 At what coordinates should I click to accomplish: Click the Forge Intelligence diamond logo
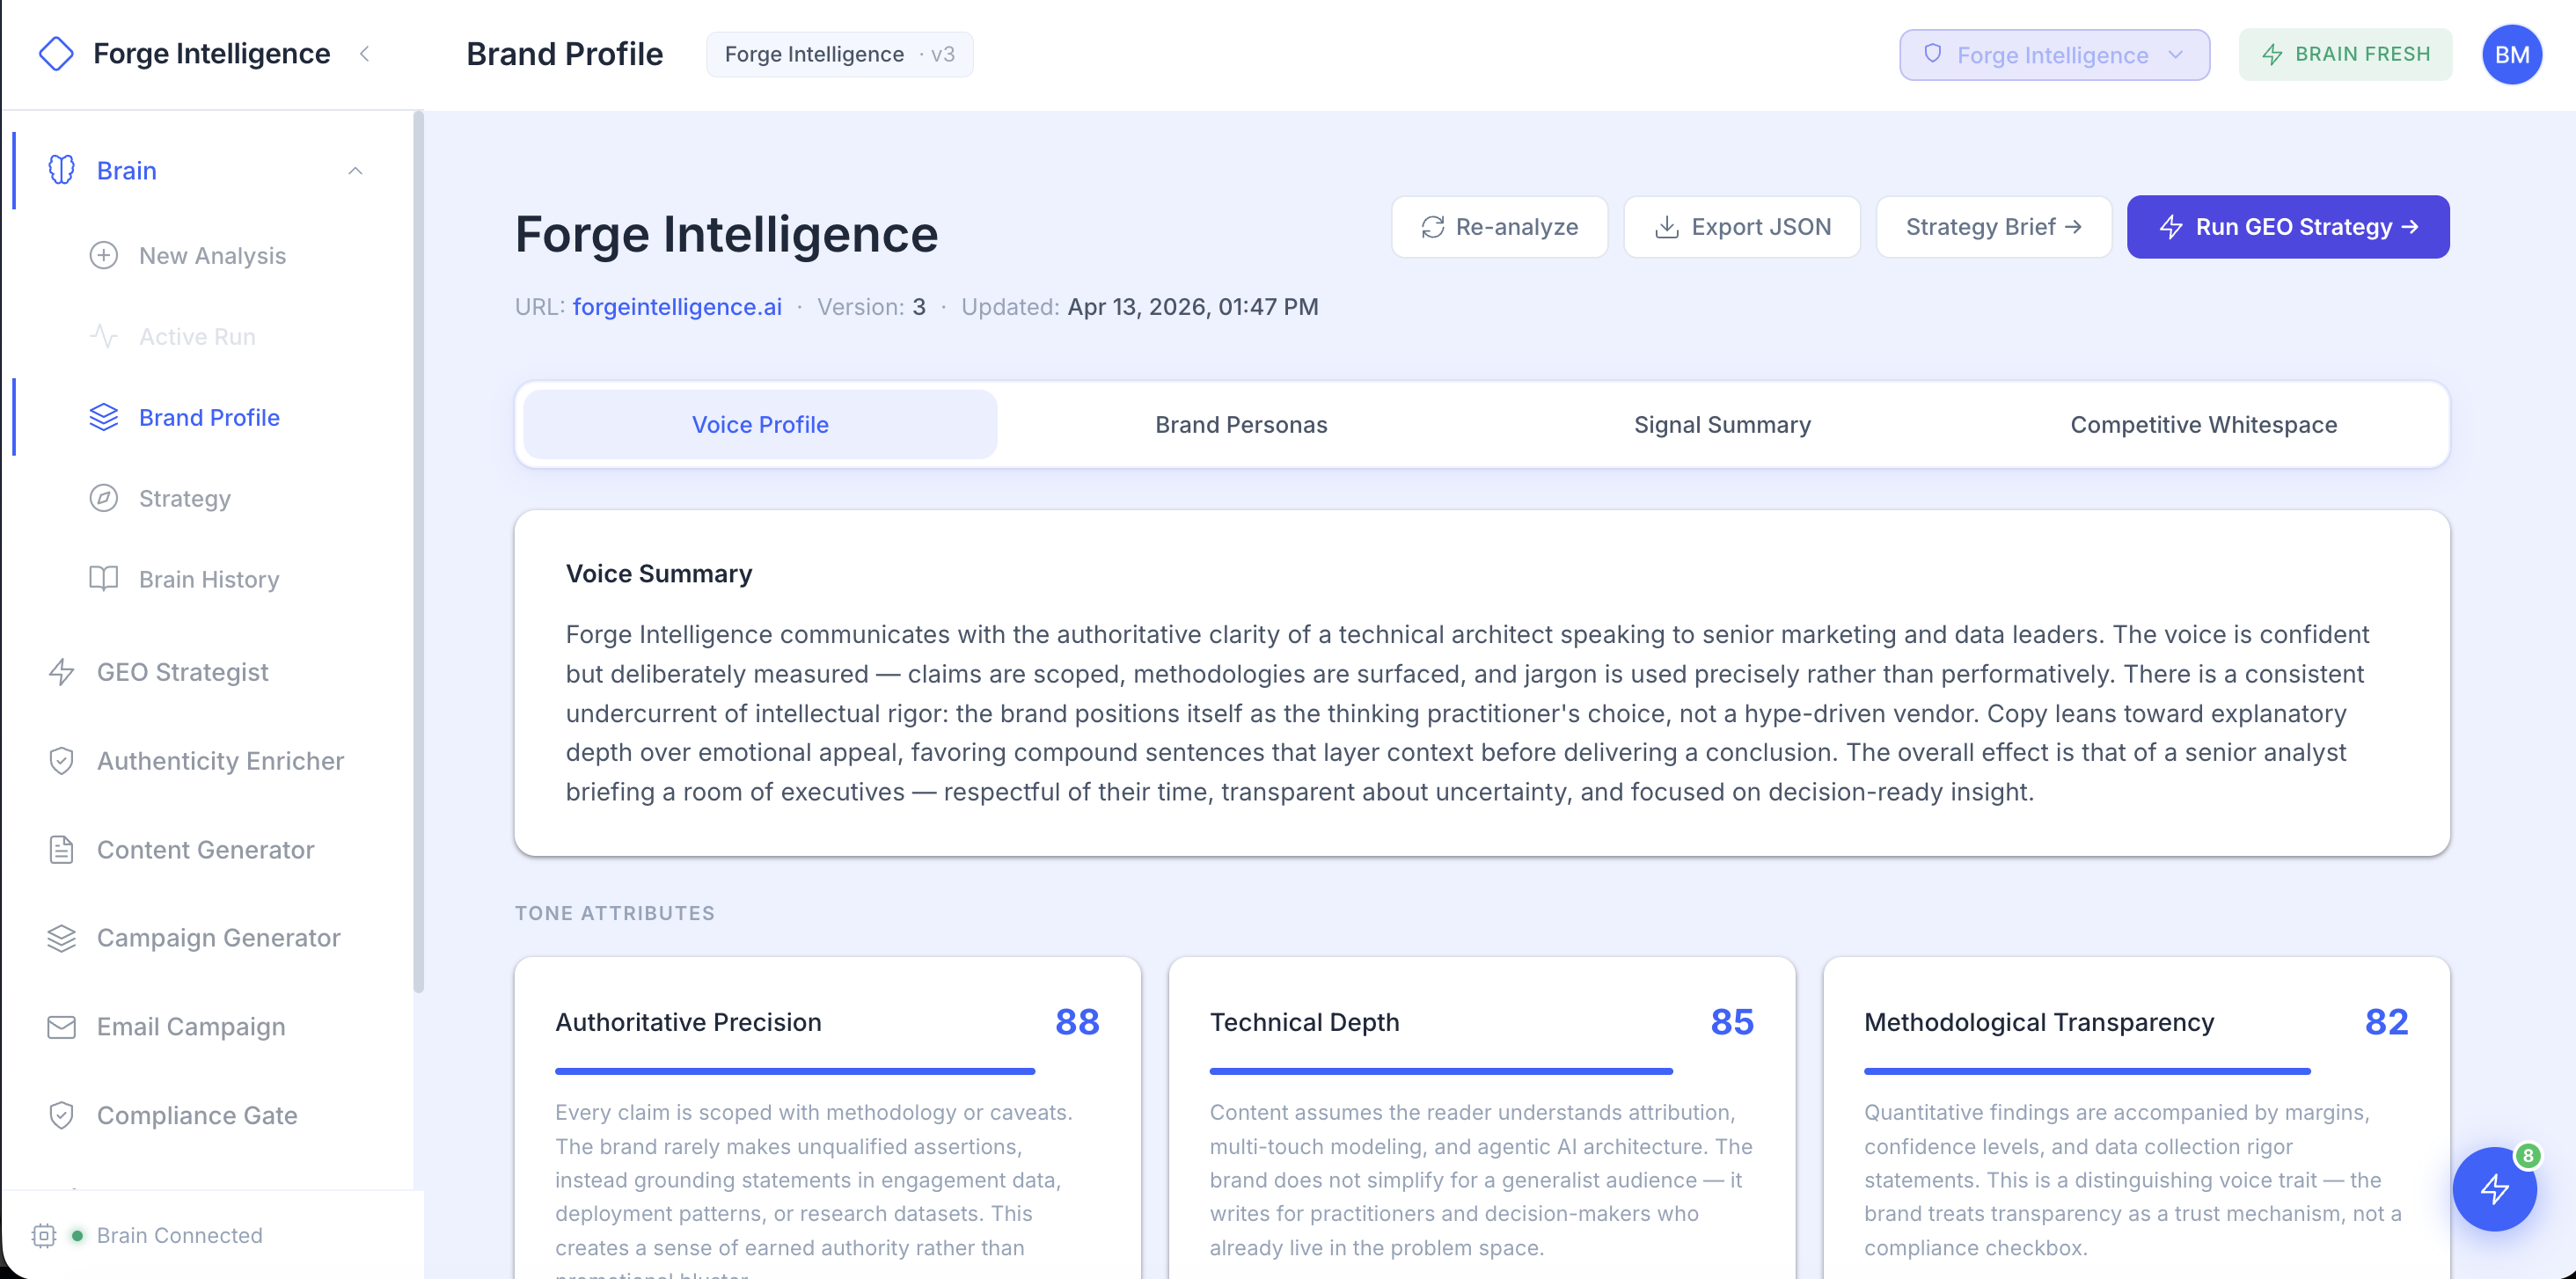57,53
